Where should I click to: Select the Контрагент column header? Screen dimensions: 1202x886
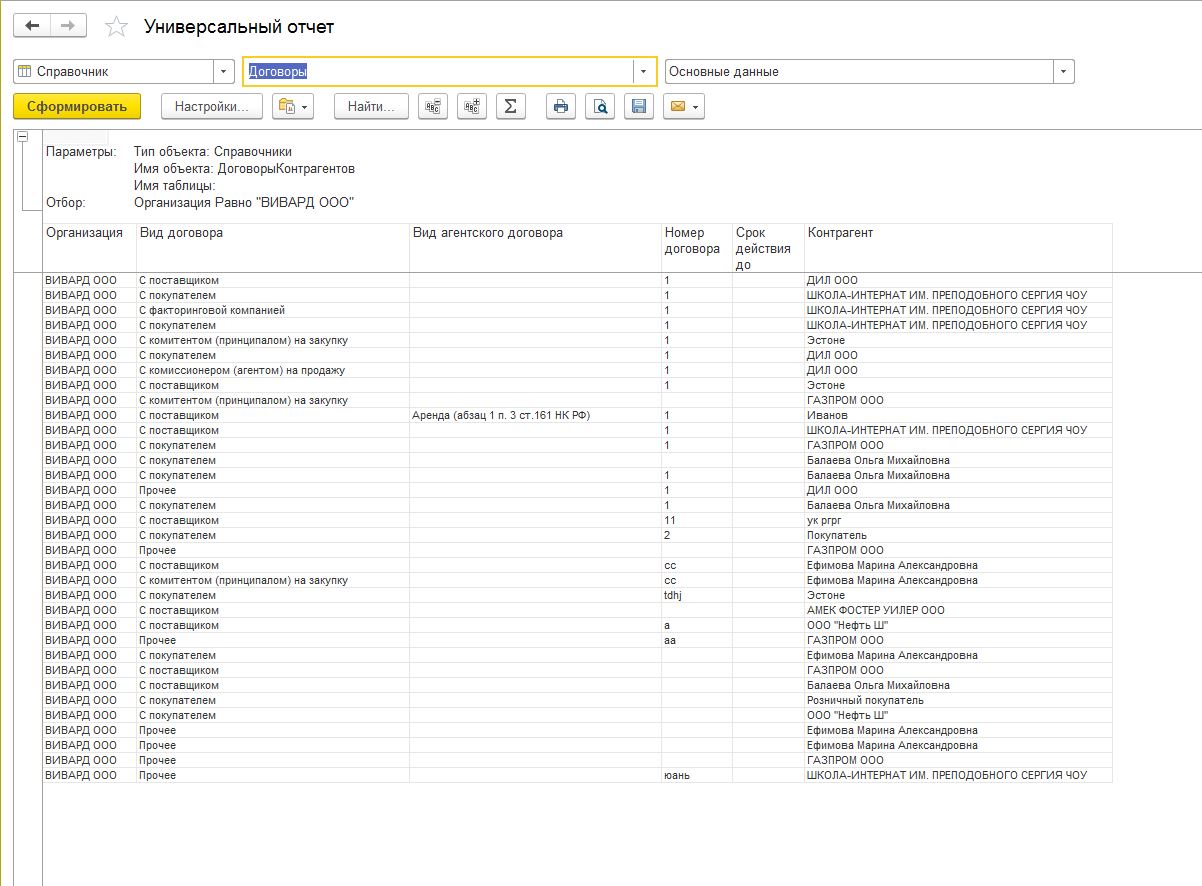pos(958,247)
